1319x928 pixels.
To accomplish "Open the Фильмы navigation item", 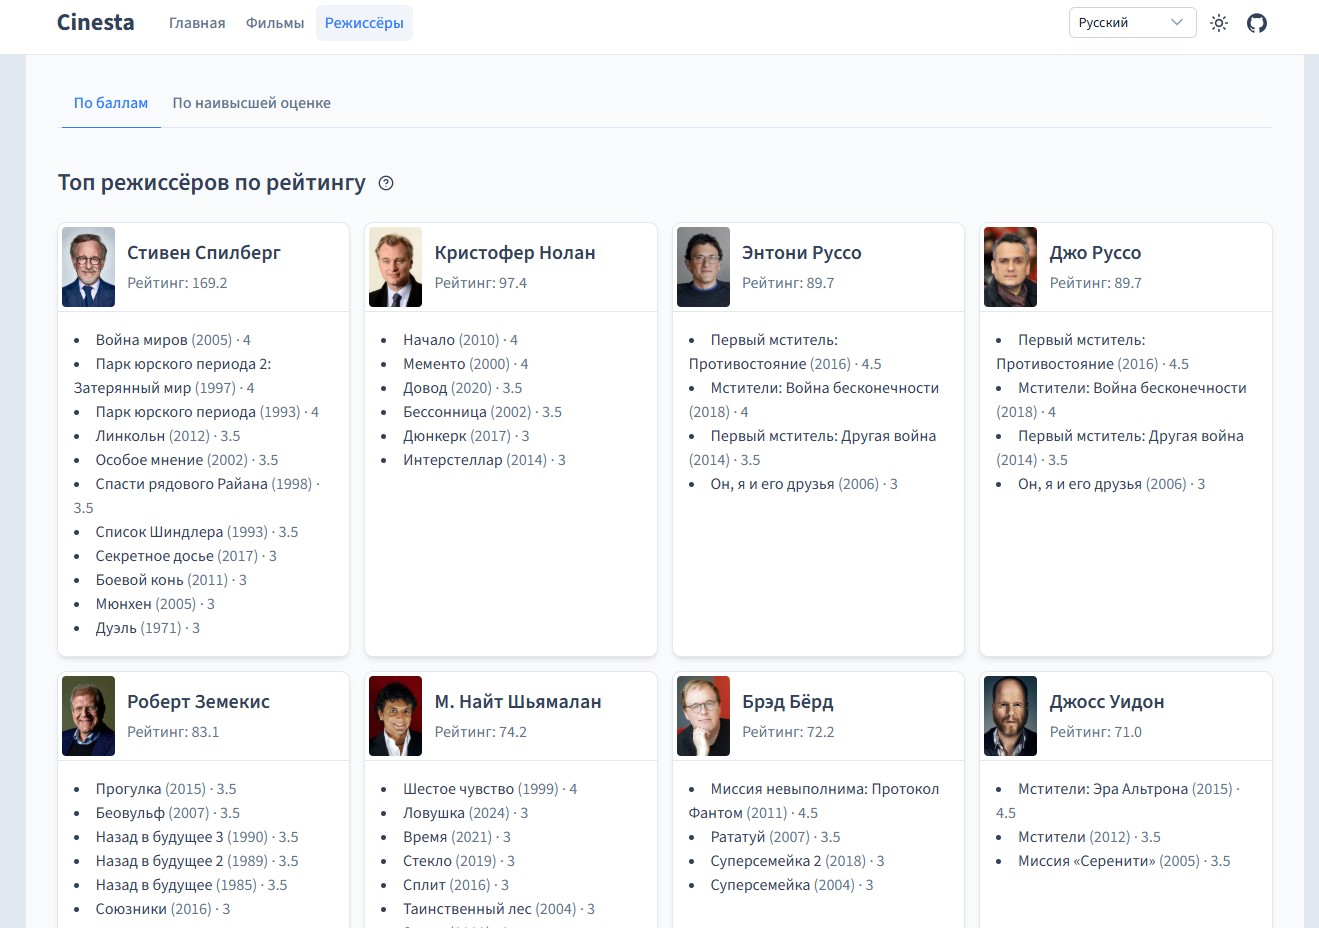I will (x=275, y=23).
